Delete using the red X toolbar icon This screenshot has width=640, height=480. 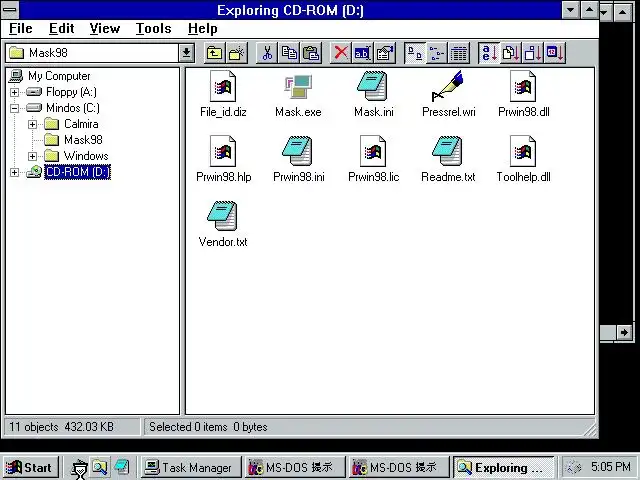tap(340, 53)
